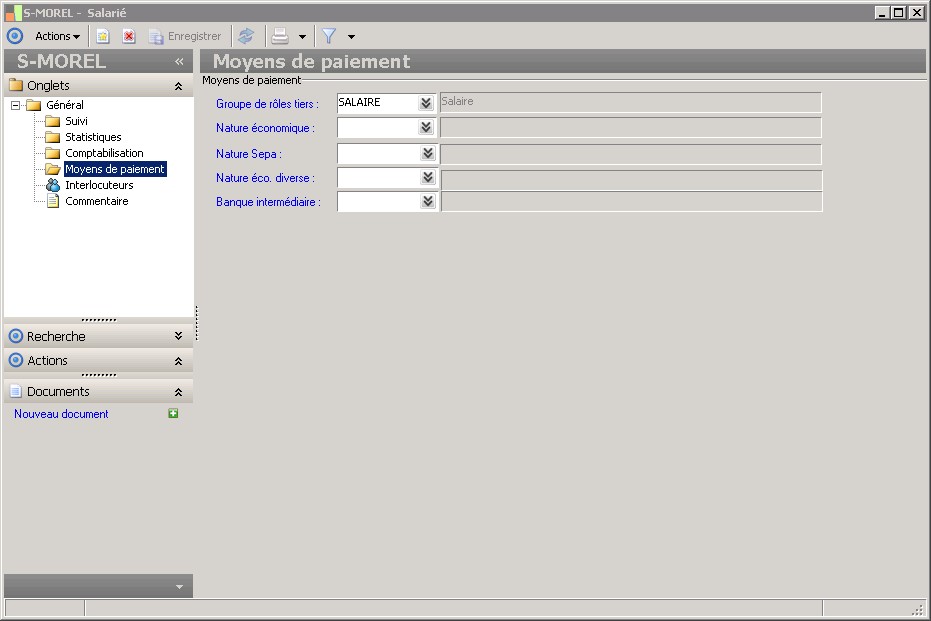The image size is (931, 621).
Task: Open the Suivi tab in tree
Action: [x=76, y=121]
